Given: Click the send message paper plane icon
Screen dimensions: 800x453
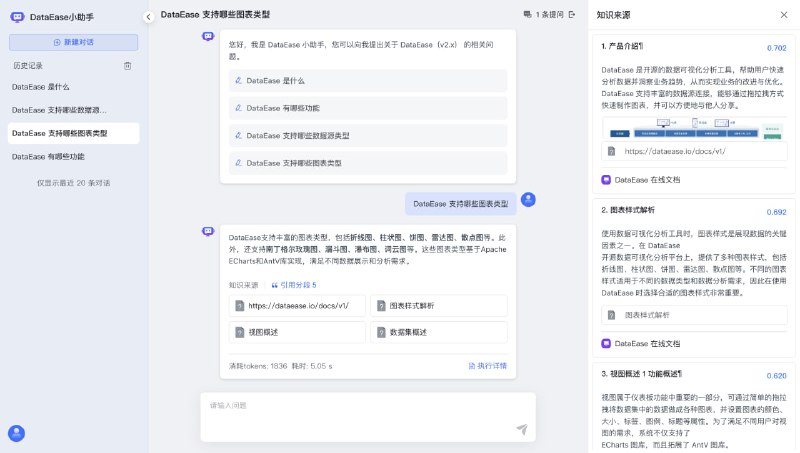Looking at the screenshot, I should [521, 429].
